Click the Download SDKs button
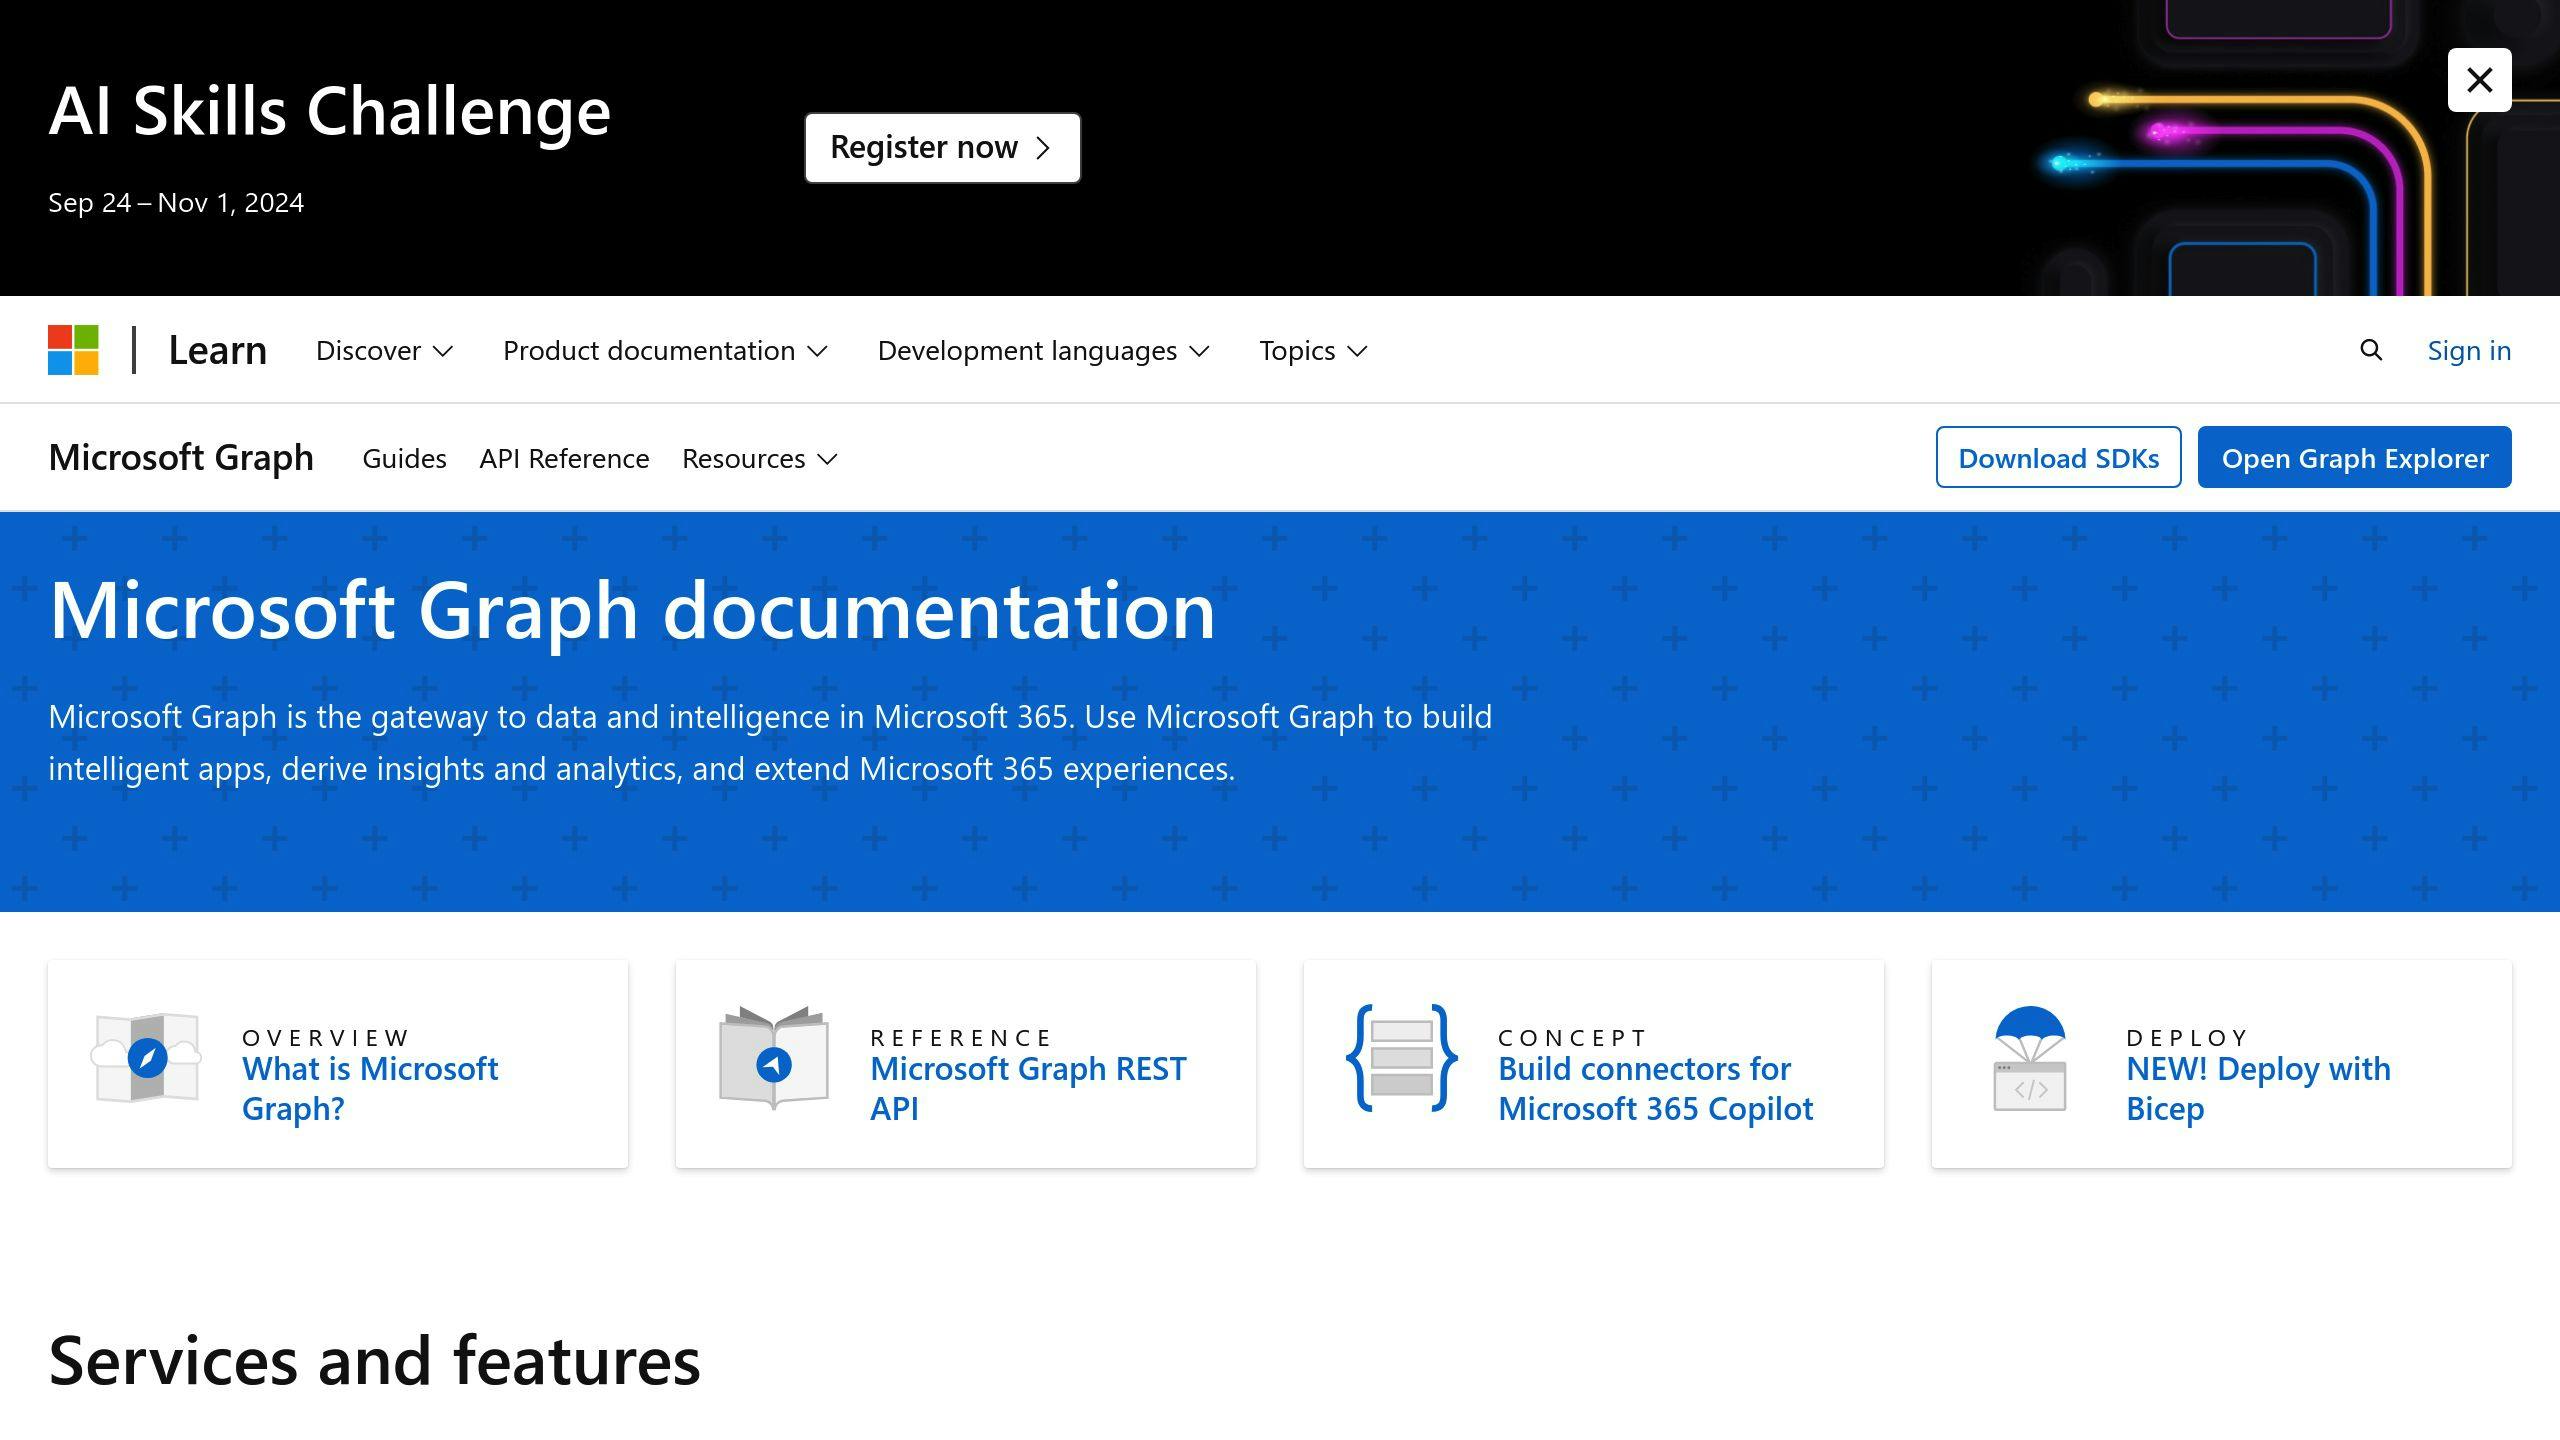This screenshot has height=1440, width=2560. pyautogui.click(x=2058, y=457)
